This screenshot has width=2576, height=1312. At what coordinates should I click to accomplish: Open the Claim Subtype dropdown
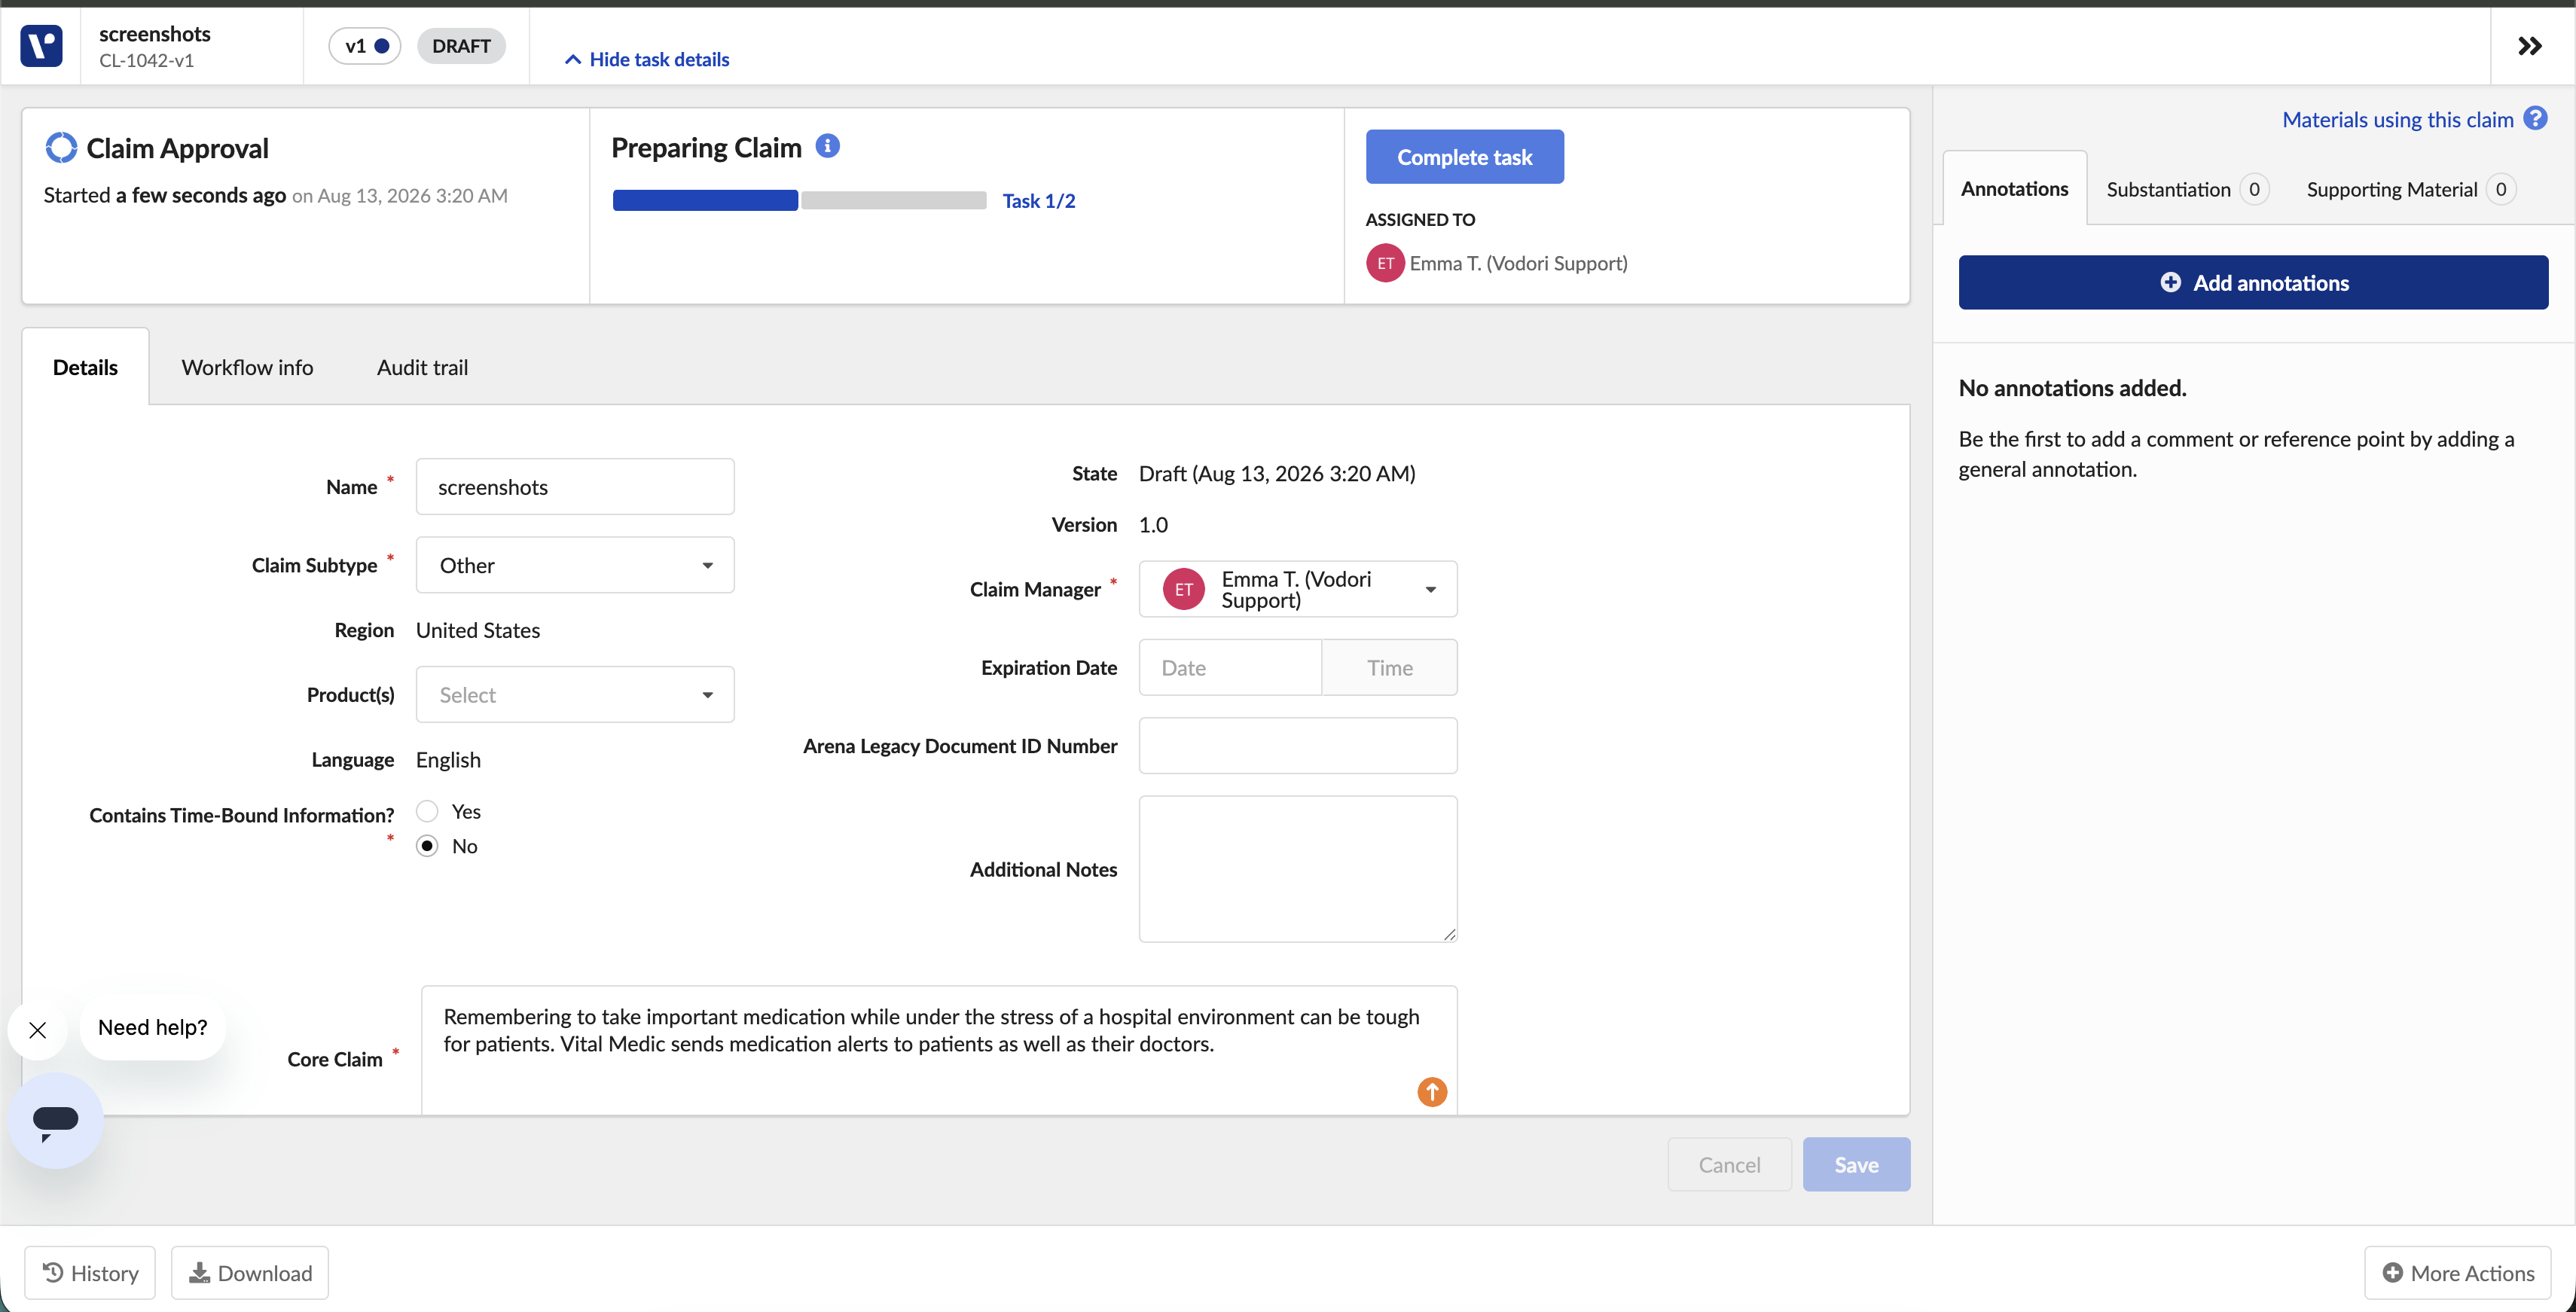click(x=575, y=565)
